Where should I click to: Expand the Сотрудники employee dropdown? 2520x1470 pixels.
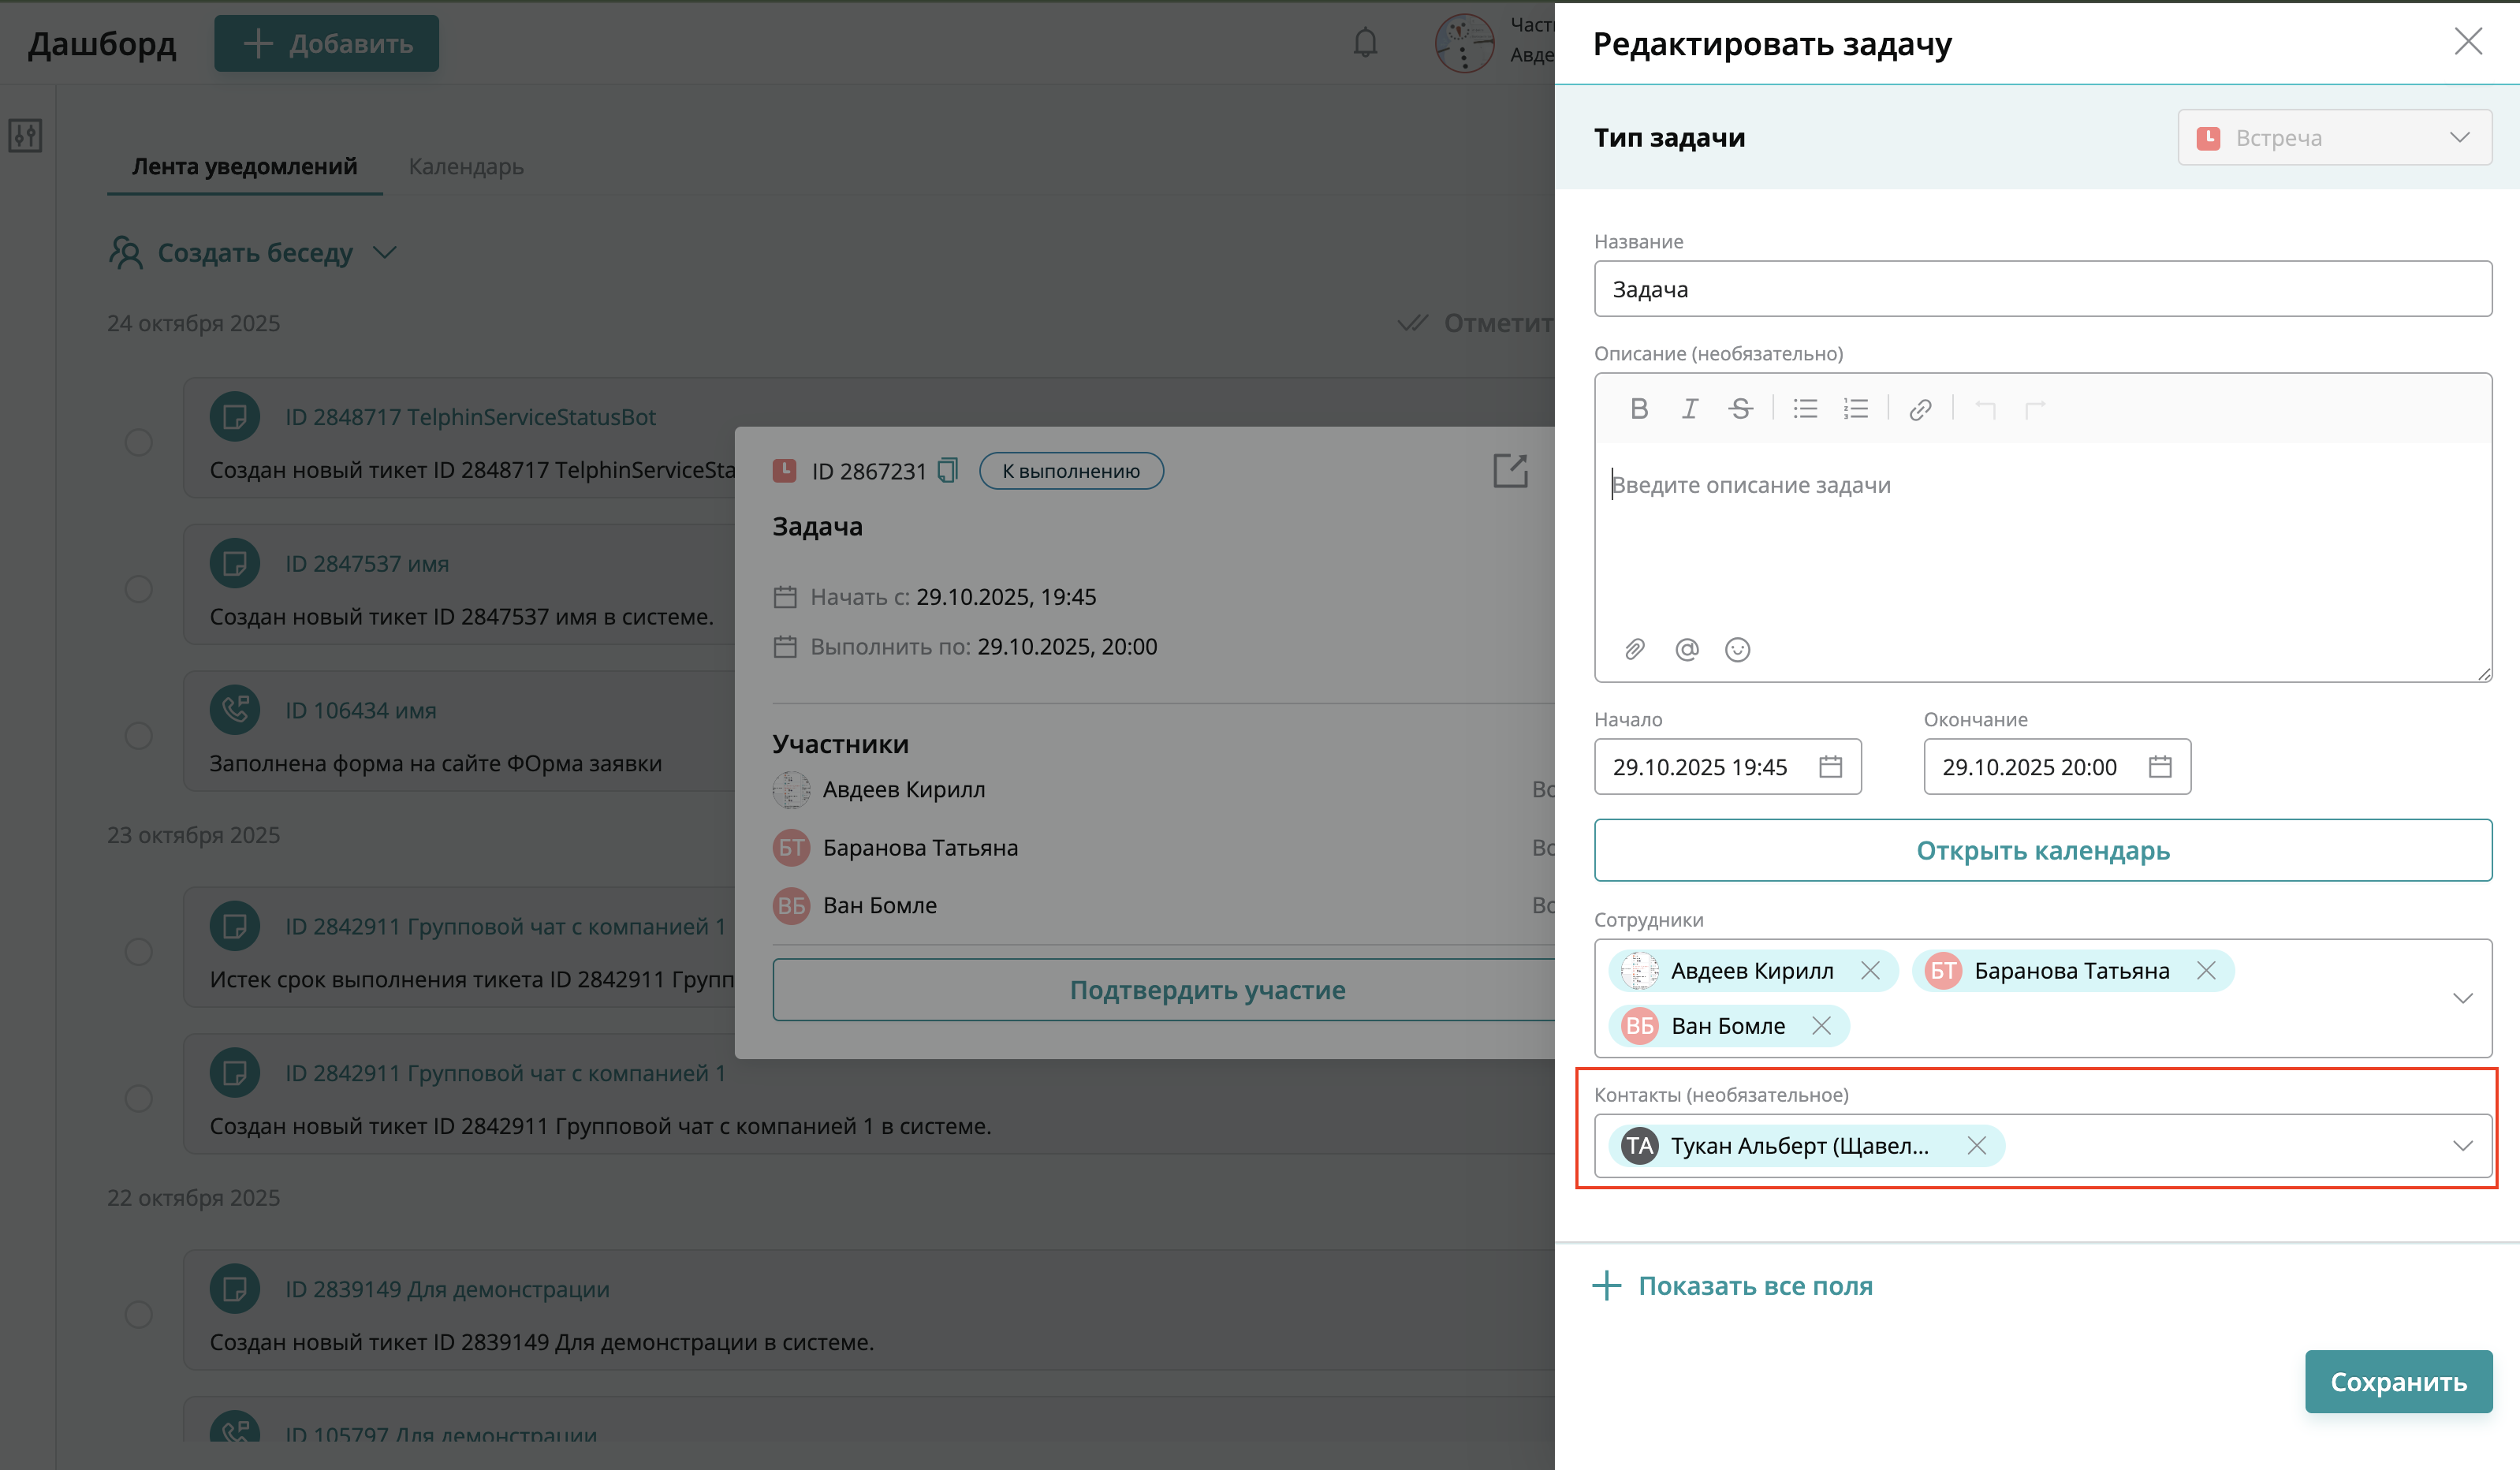coord(2462,998)
